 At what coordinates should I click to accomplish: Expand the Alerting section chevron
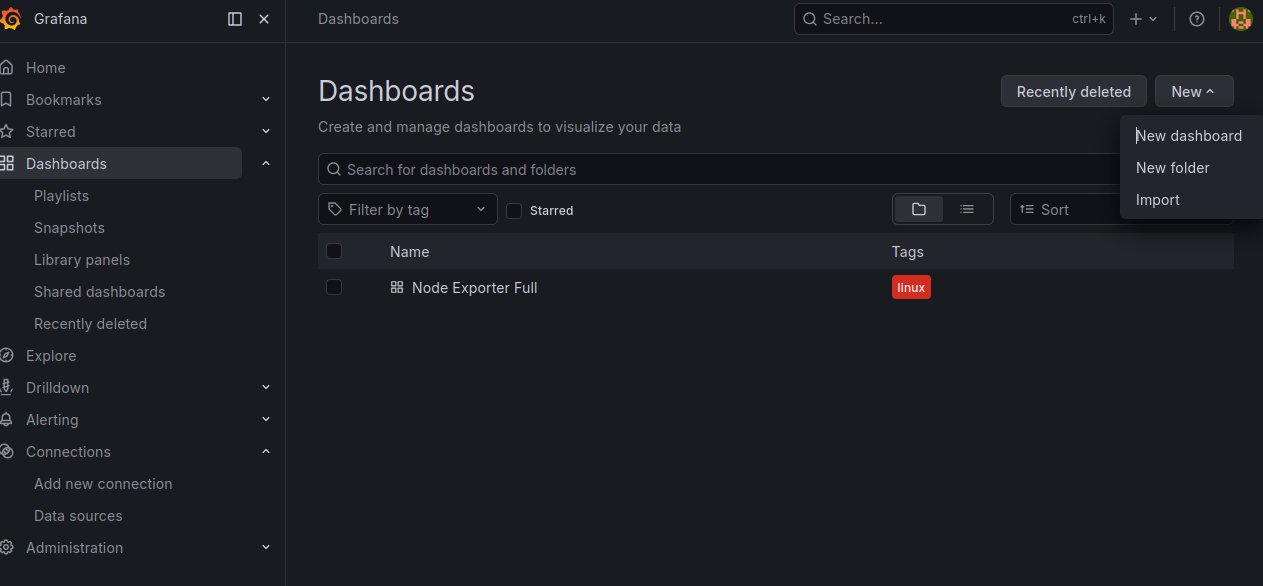coord(266,420)
